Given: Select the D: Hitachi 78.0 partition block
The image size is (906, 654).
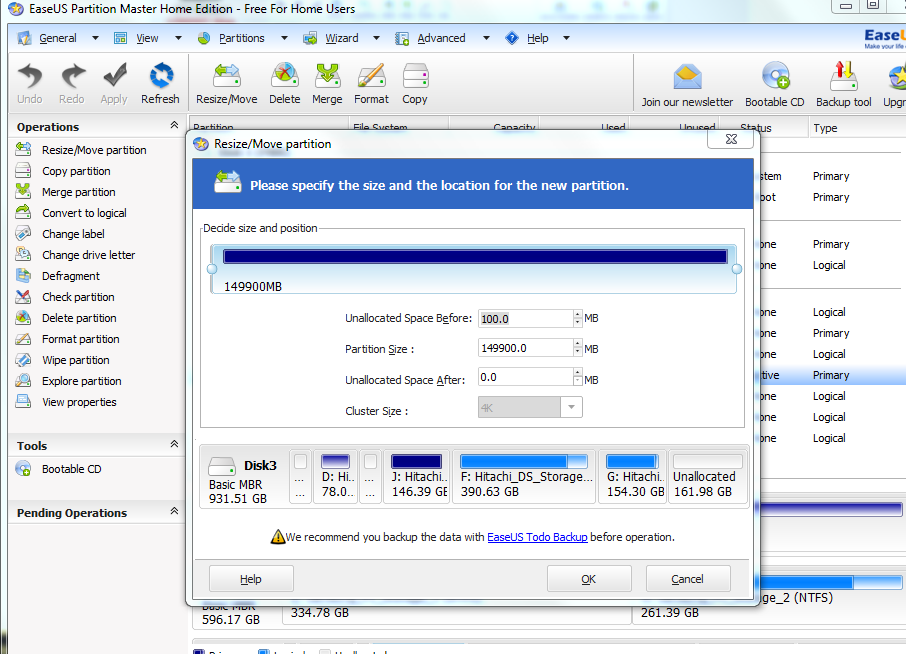Looking at the screenshot, I should click(336, 477).
